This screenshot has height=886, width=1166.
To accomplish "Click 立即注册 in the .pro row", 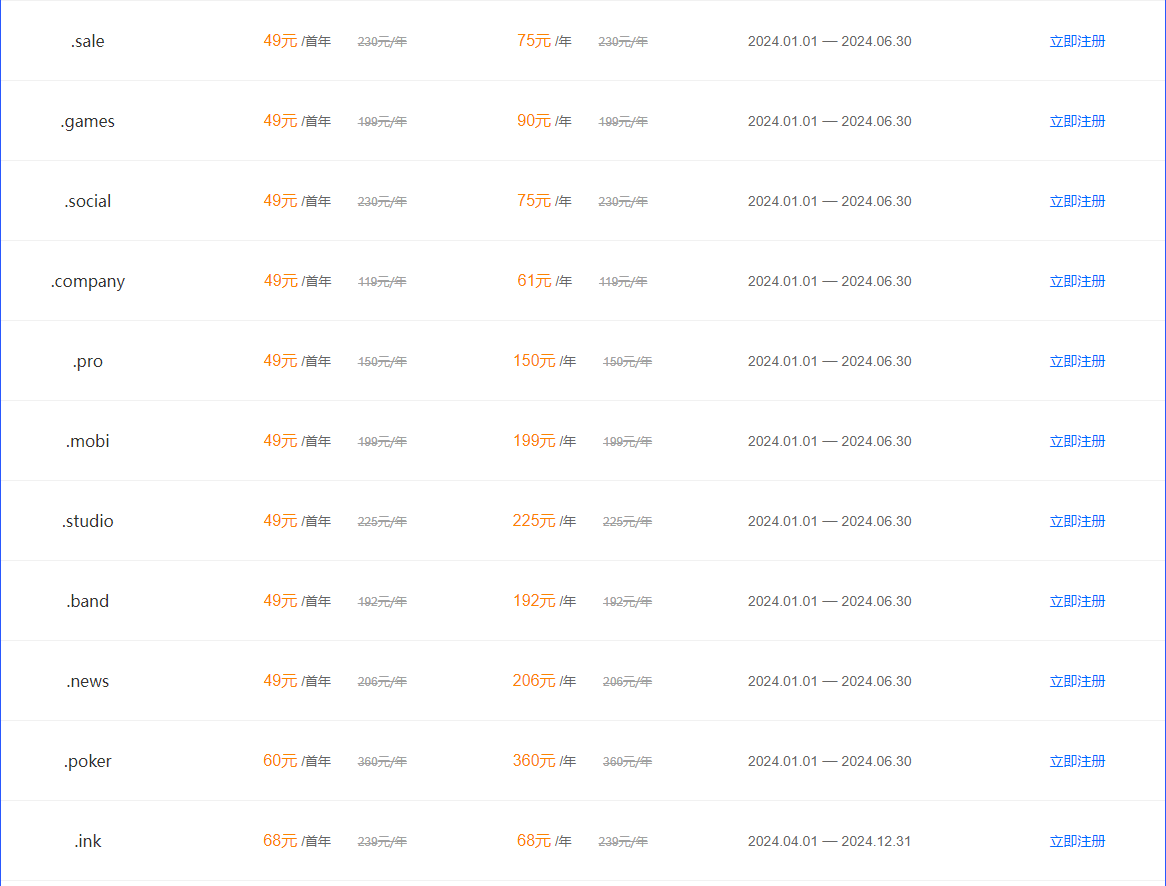I will point(1077,361).
